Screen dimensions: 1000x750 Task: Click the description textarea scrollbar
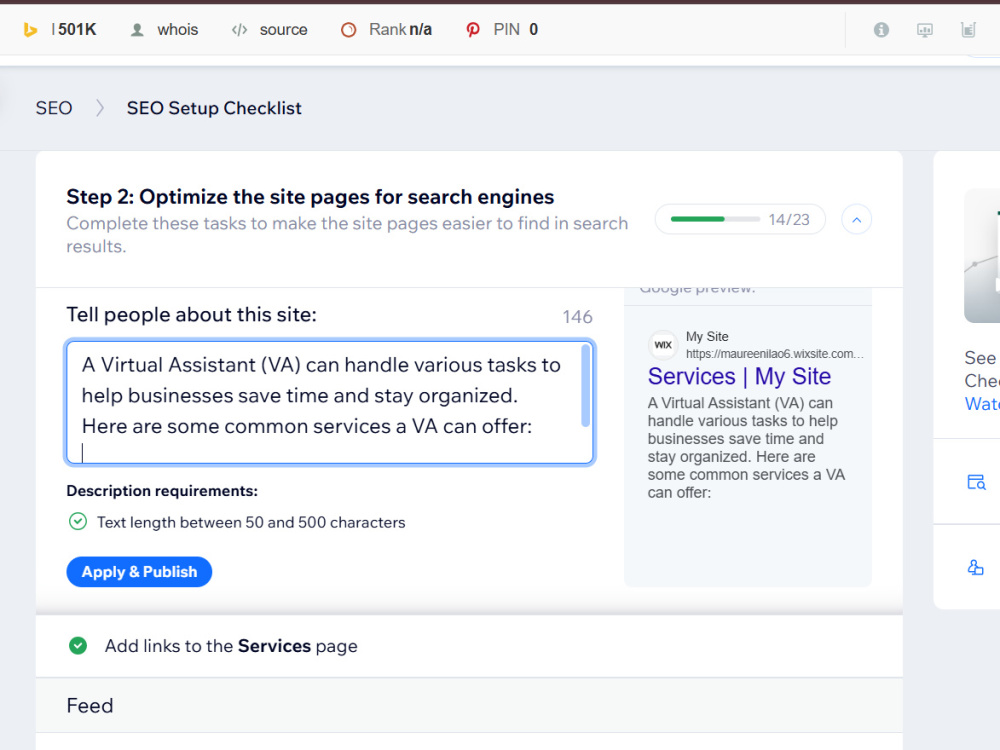(x=585, y=386)
